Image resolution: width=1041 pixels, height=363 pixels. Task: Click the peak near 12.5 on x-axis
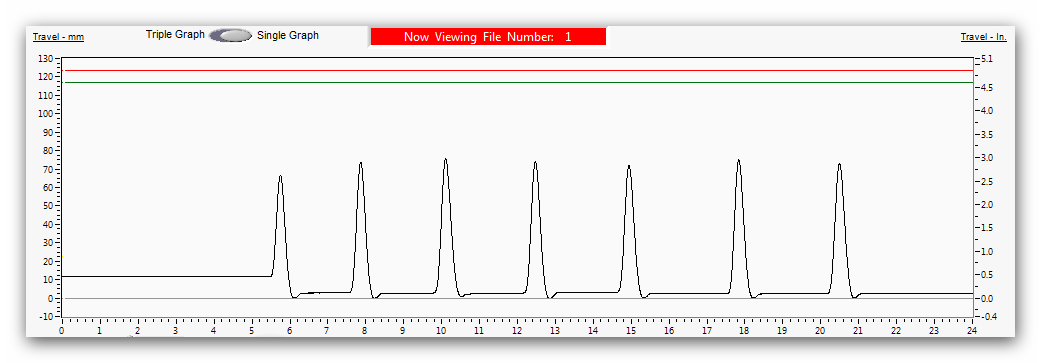point(535,163)
